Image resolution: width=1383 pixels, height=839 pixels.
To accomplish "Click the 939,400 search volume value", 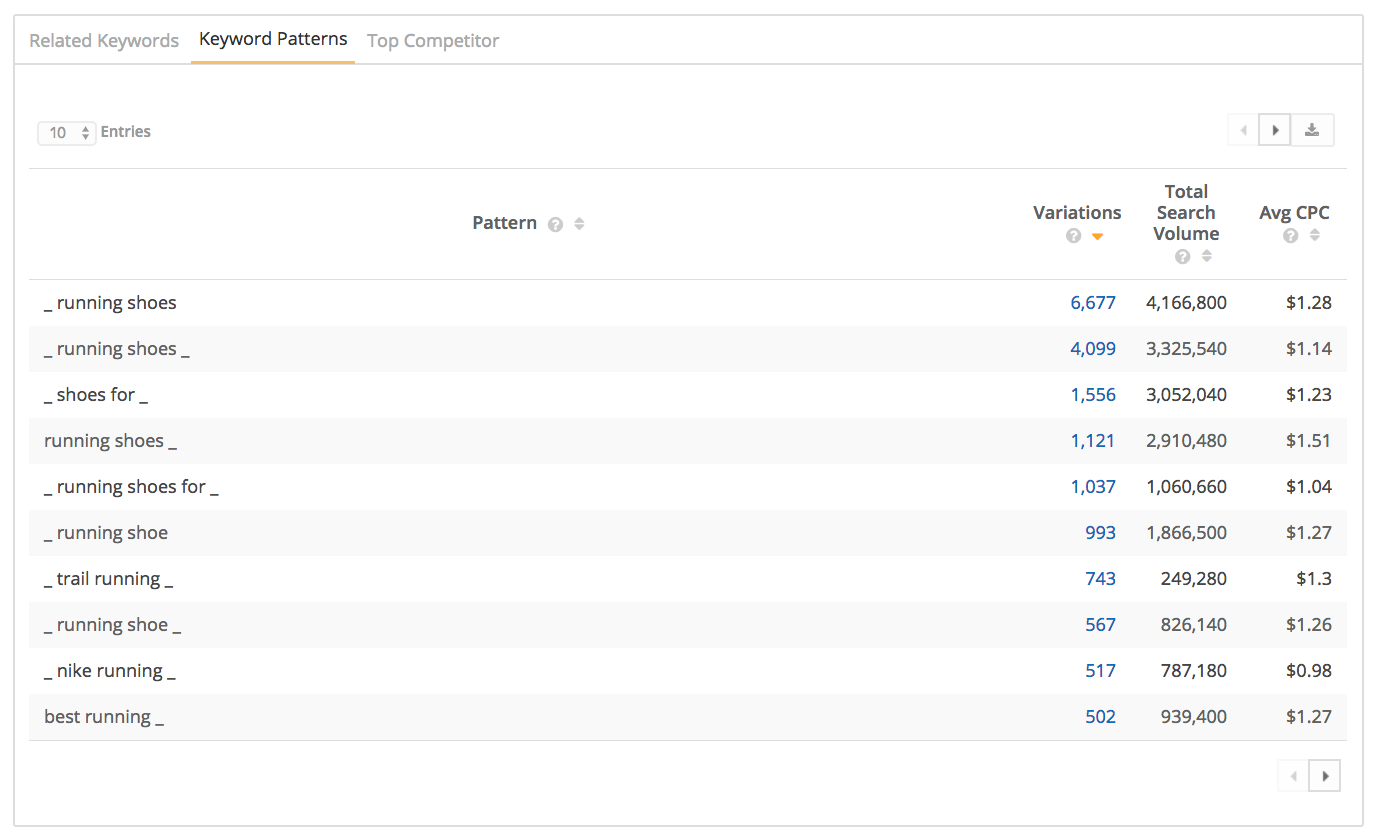I will [1194, 717].
